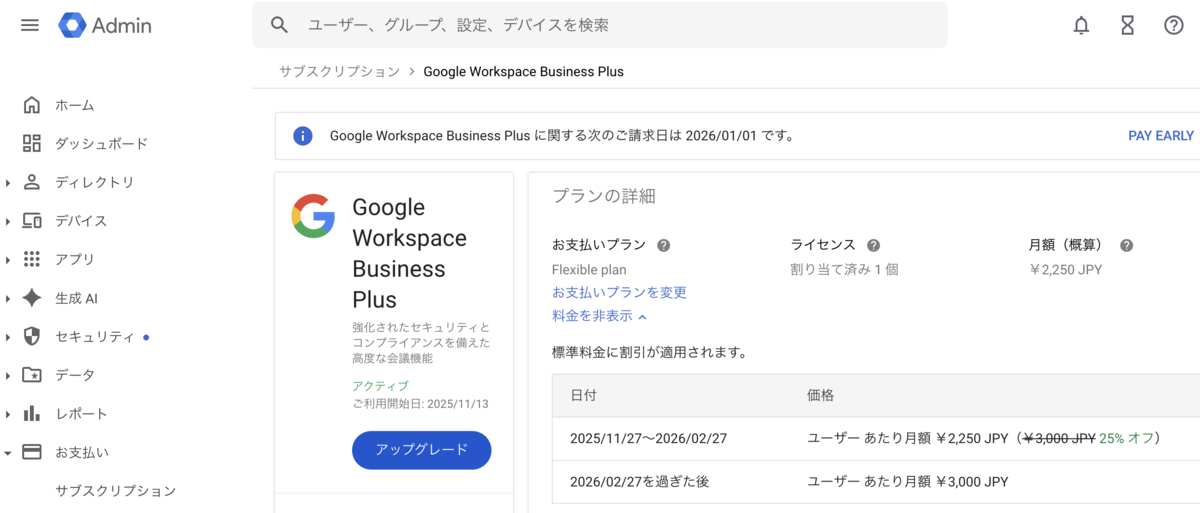Click the 25% オフ discount text

pyautogui.click(x=1126, y=438)
